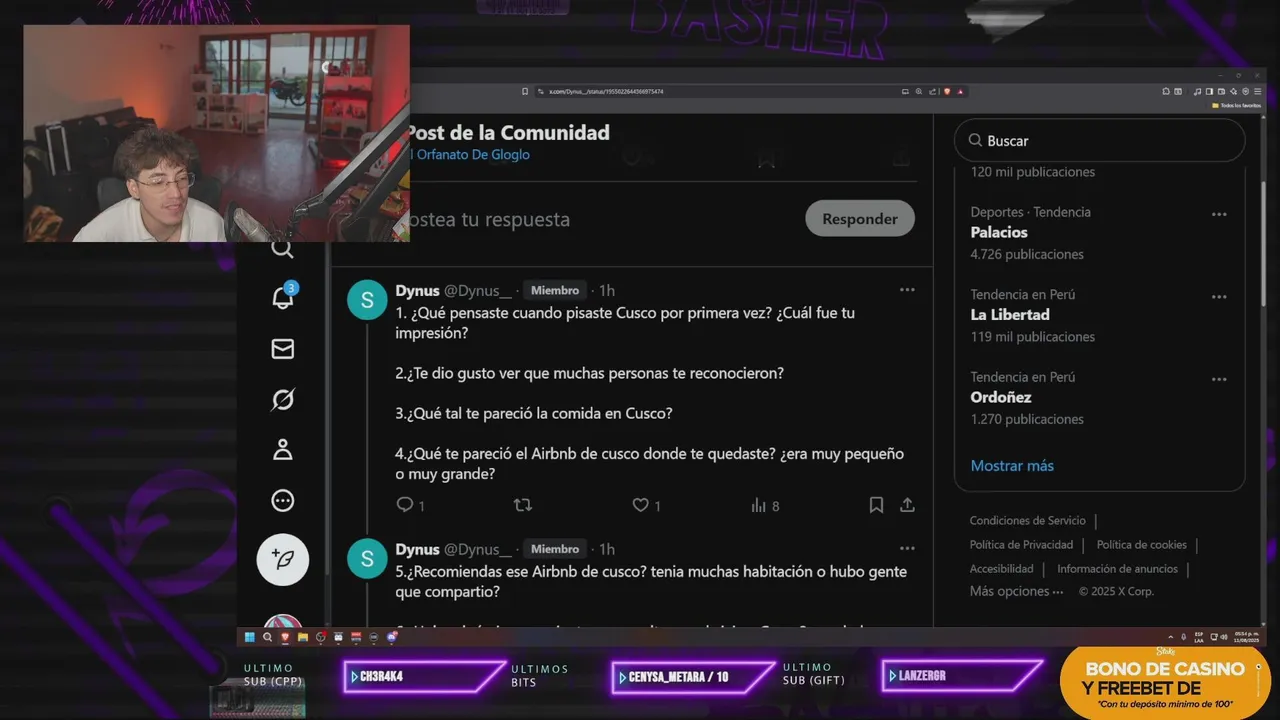Click the Mostrar más link

click(x=1012, y=466)
